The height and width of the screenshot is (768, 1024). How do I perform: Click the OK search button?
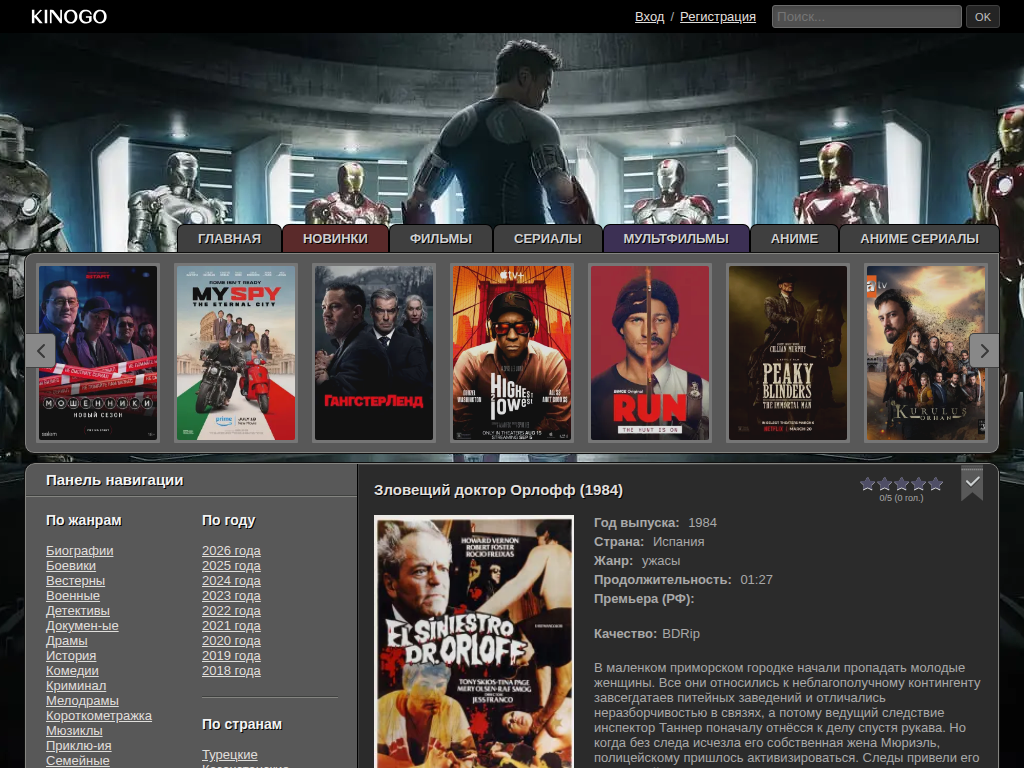point(982,16)
